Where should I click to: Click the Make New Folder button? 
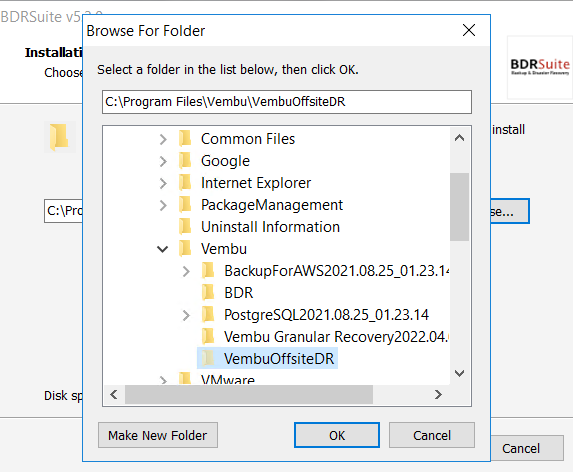tap(158, 435)
